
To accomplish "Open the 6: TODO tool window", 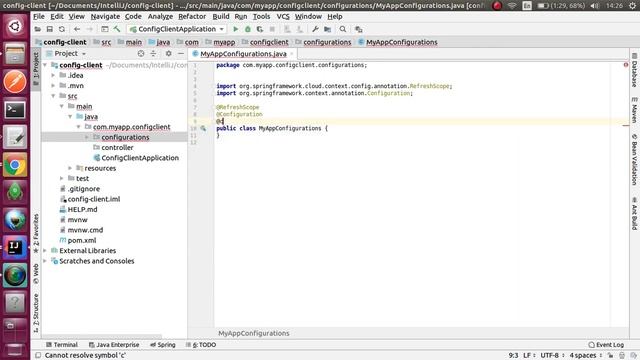I will coord(201,345).
